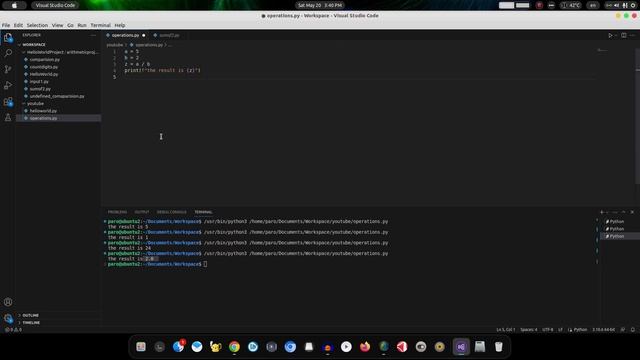This screenshot has width=640, height=360.
Task: Open editor More Actions ellipsis
Action: pos(632,36)
